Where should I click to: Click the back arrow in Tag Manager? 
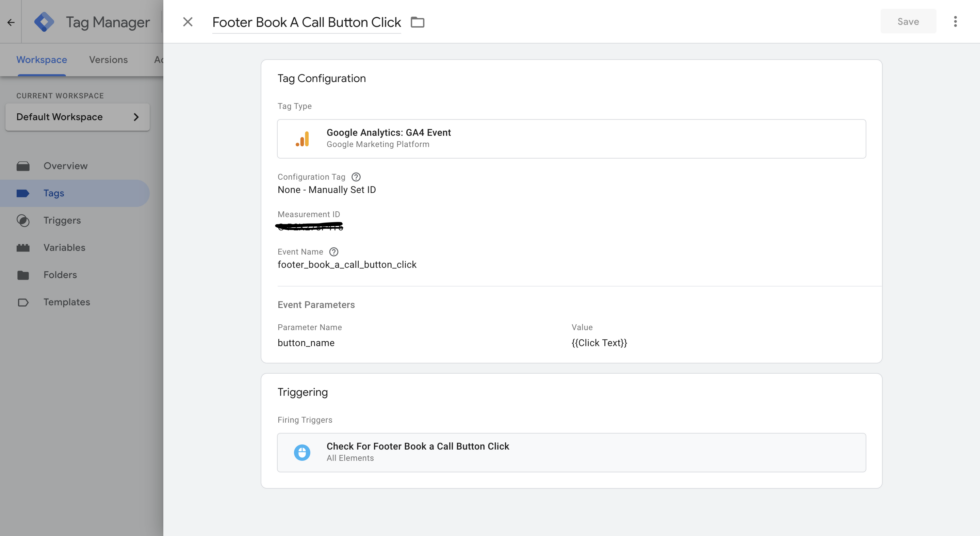11,22
